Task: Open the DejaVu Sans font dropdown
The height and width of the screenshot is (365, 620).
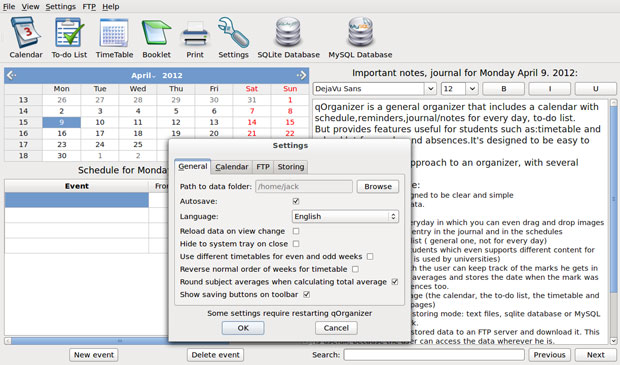Action: tap(374, 89)
